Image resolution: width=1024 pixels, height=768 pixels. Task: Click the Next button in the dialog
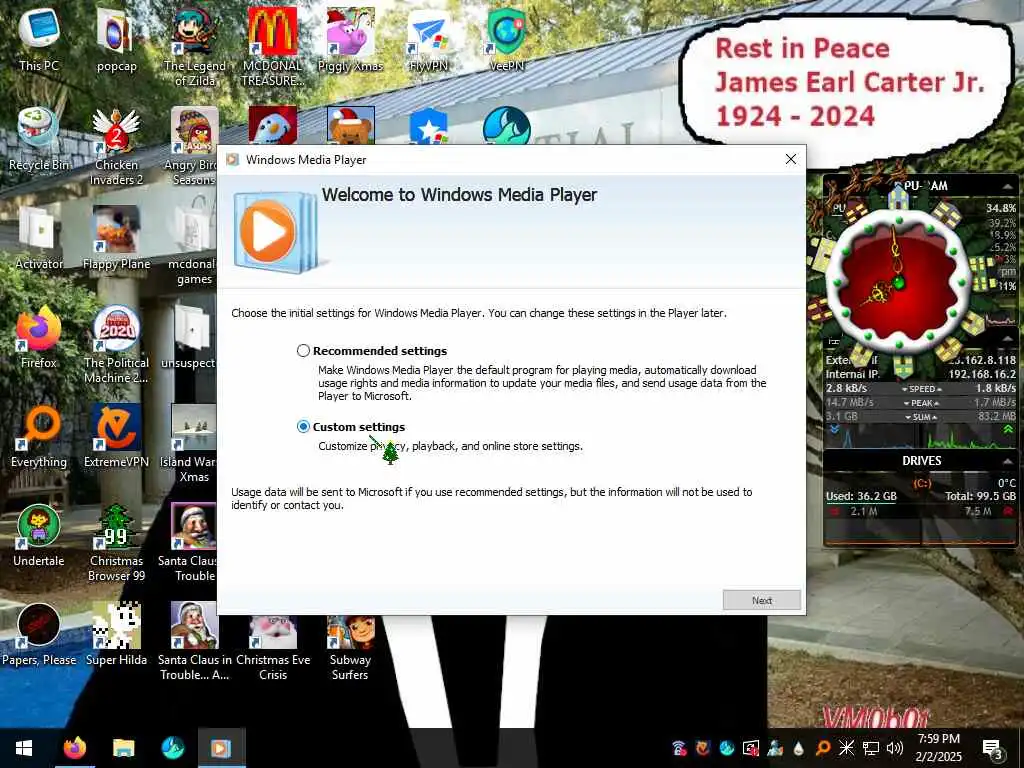[x=761, y=600]
